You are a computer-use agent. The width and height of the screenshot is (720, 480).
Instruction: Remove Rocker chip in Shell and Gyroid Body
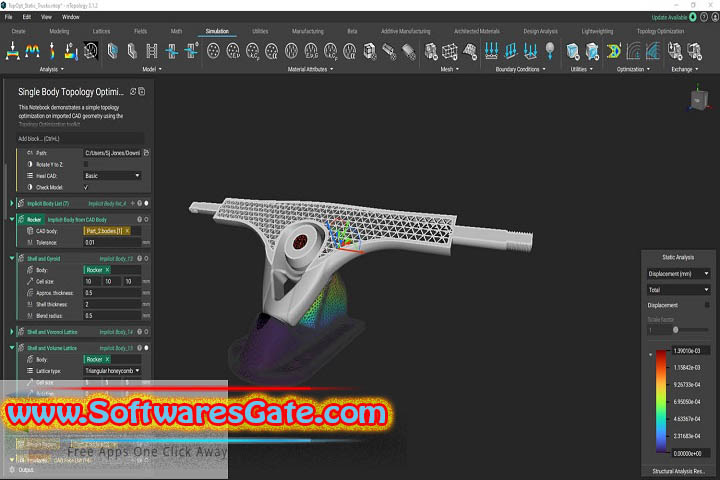tap(107, 270)
